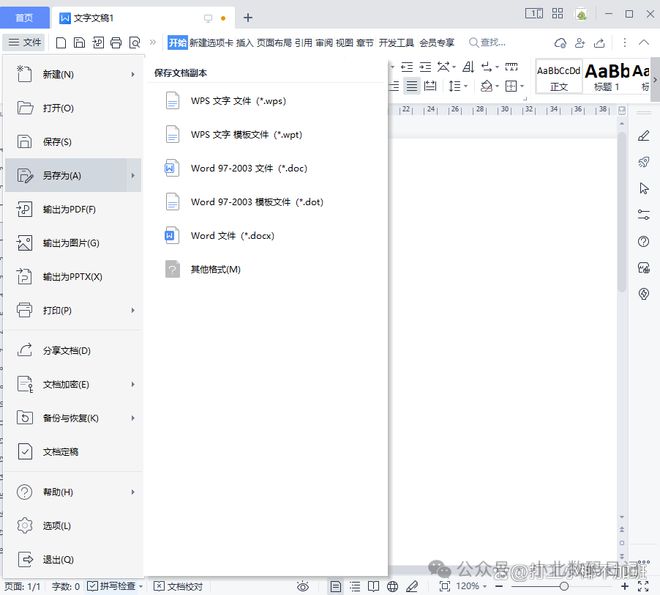Switch to the 审阅 ribbon tab
The image size is (660, 595).
[324, 42]
